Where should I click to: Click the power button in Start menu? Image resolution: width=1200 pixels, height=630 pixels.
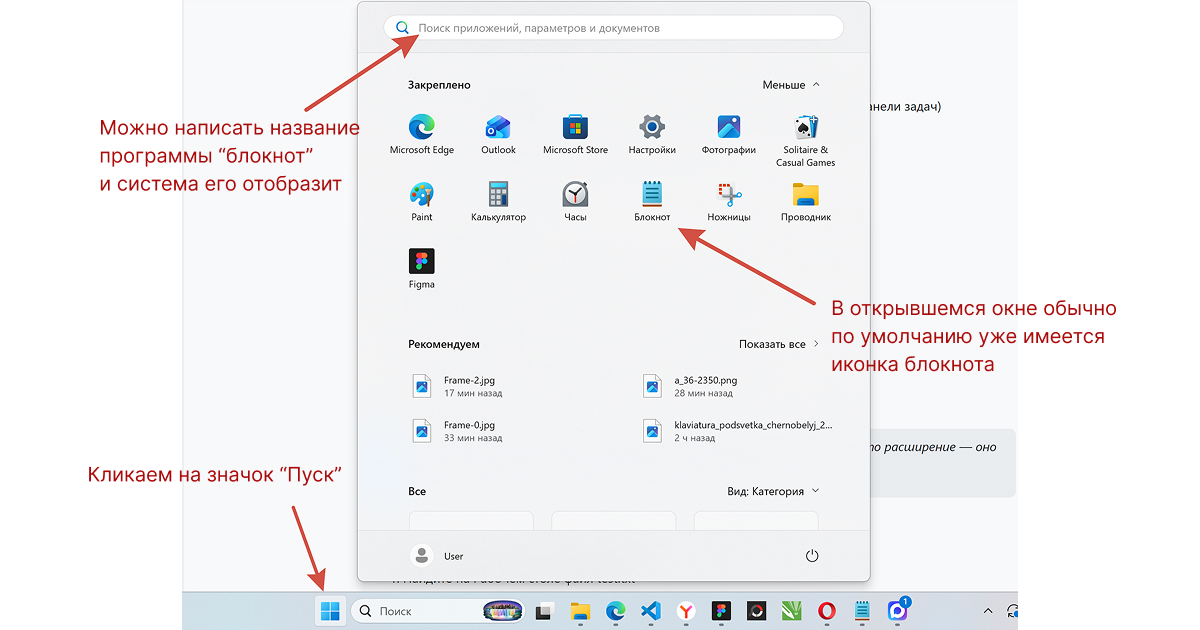click(812, 556)
